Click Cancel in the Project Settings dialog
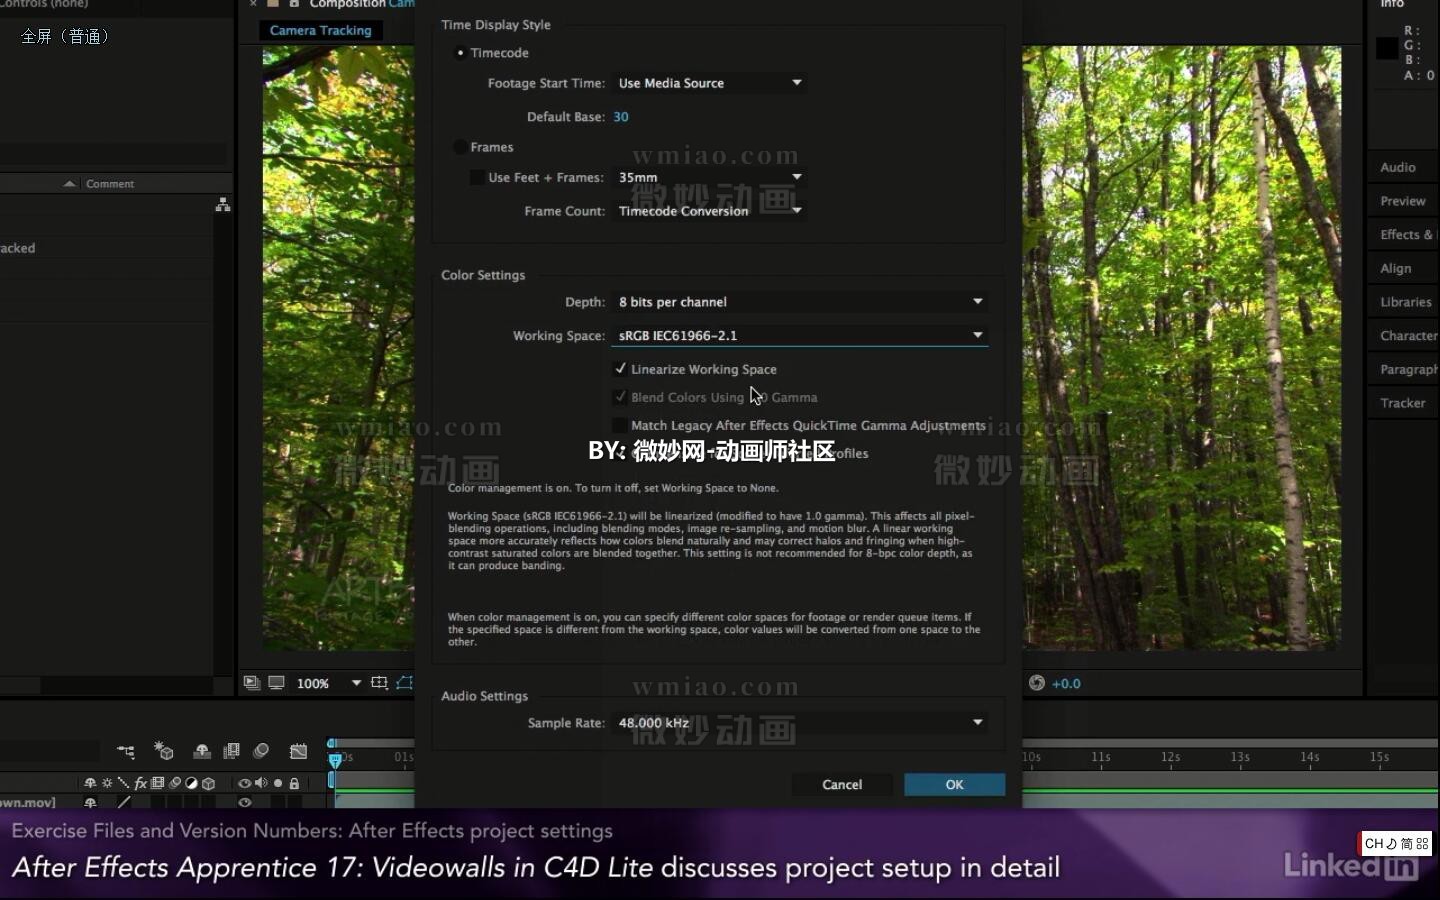This screenshot has height=900, width=1440. (842, 785)
